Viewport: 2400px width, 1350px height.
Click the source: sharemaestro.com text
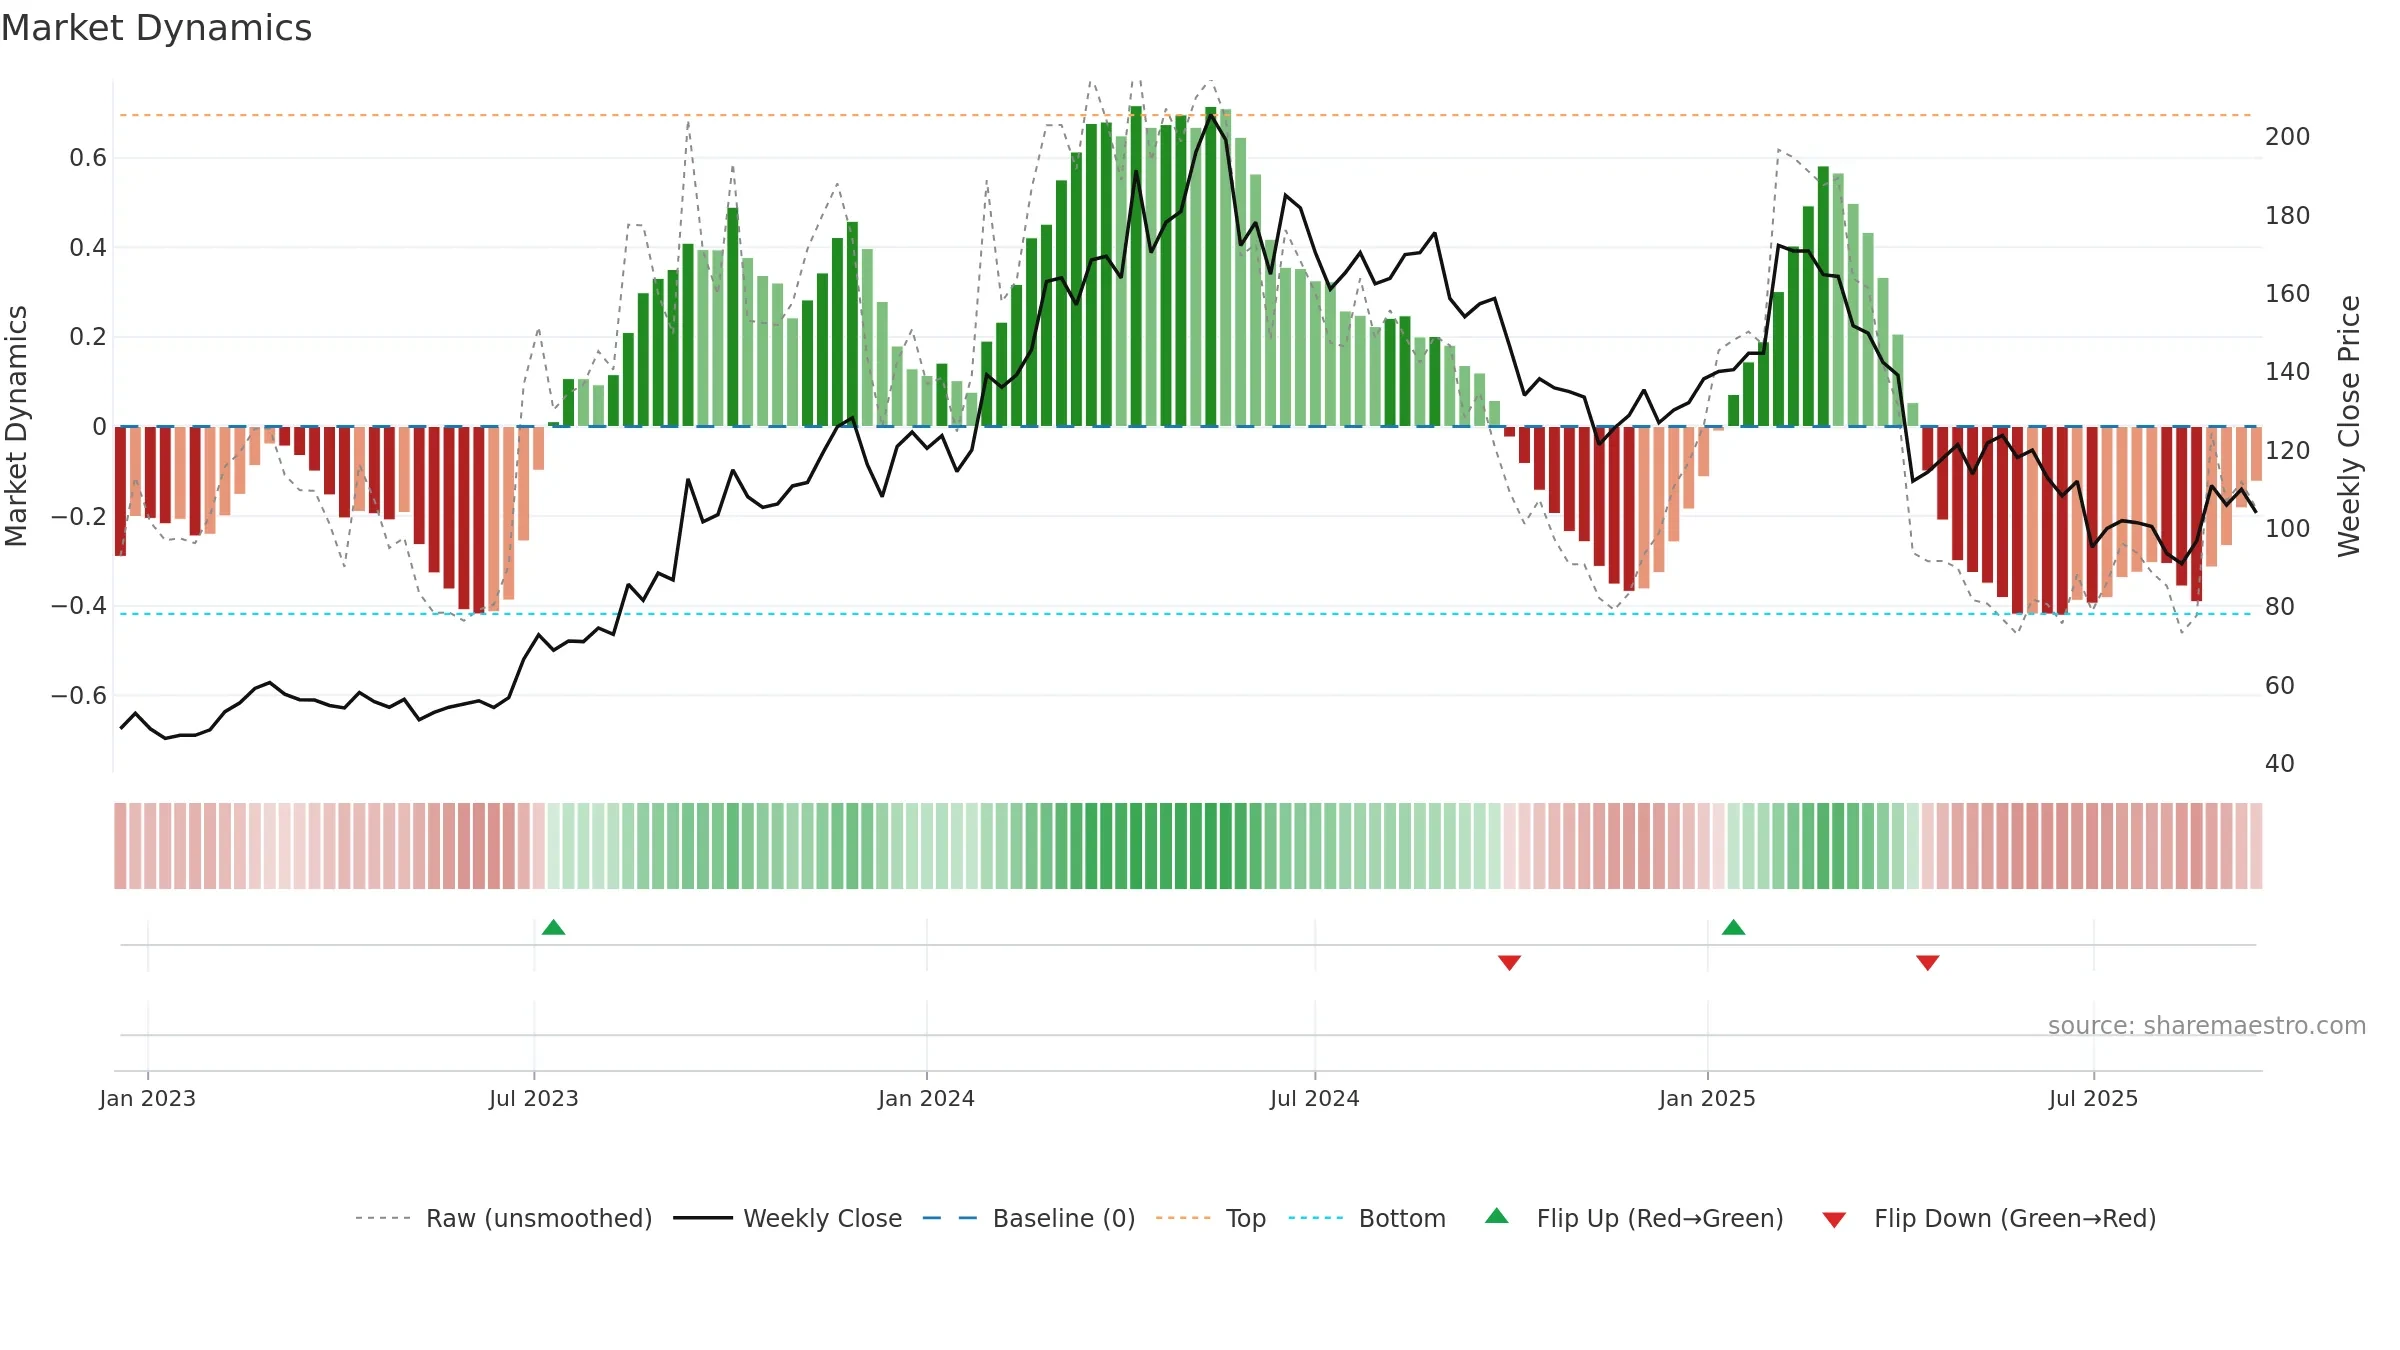tap(2207, 1025)
